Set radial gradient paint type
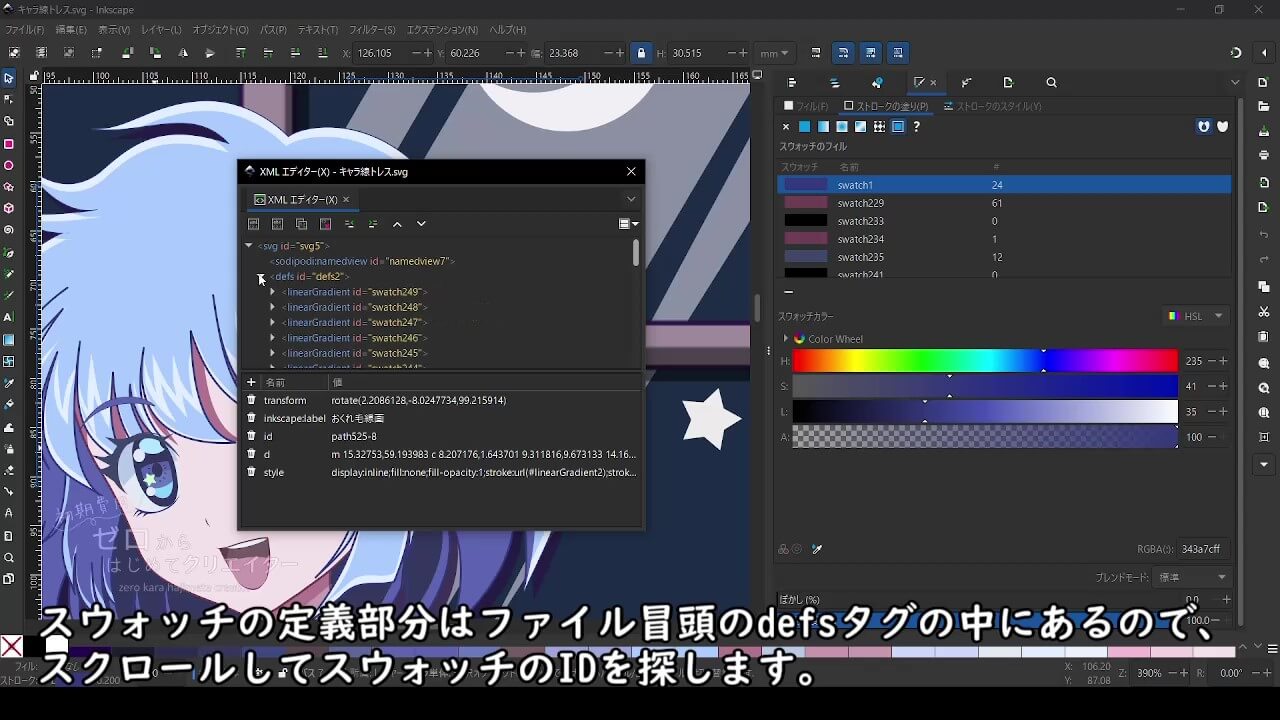Image resolution: width=1280 pixels, height=720 pixels. pyautogui.click(x=842, y=127)
